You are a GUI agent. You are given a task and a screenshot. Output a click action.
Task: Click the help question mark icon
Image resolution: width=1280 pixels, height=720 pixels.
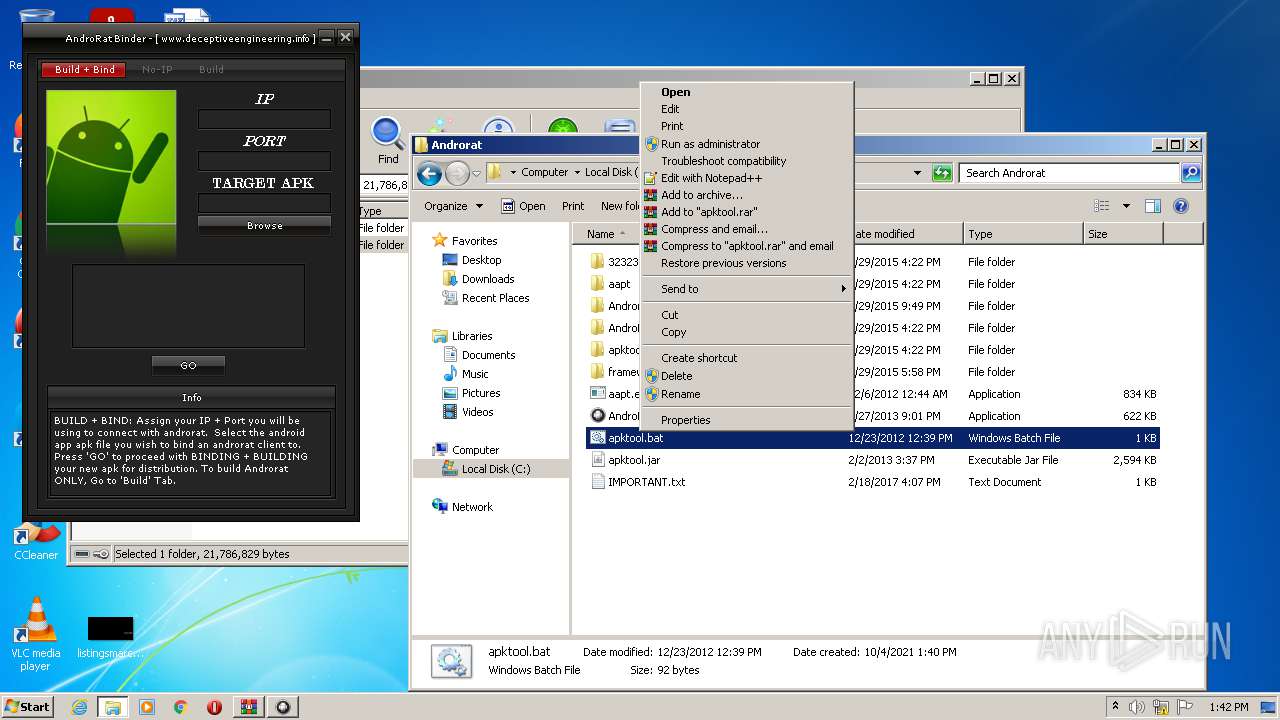coord(1180,206)
